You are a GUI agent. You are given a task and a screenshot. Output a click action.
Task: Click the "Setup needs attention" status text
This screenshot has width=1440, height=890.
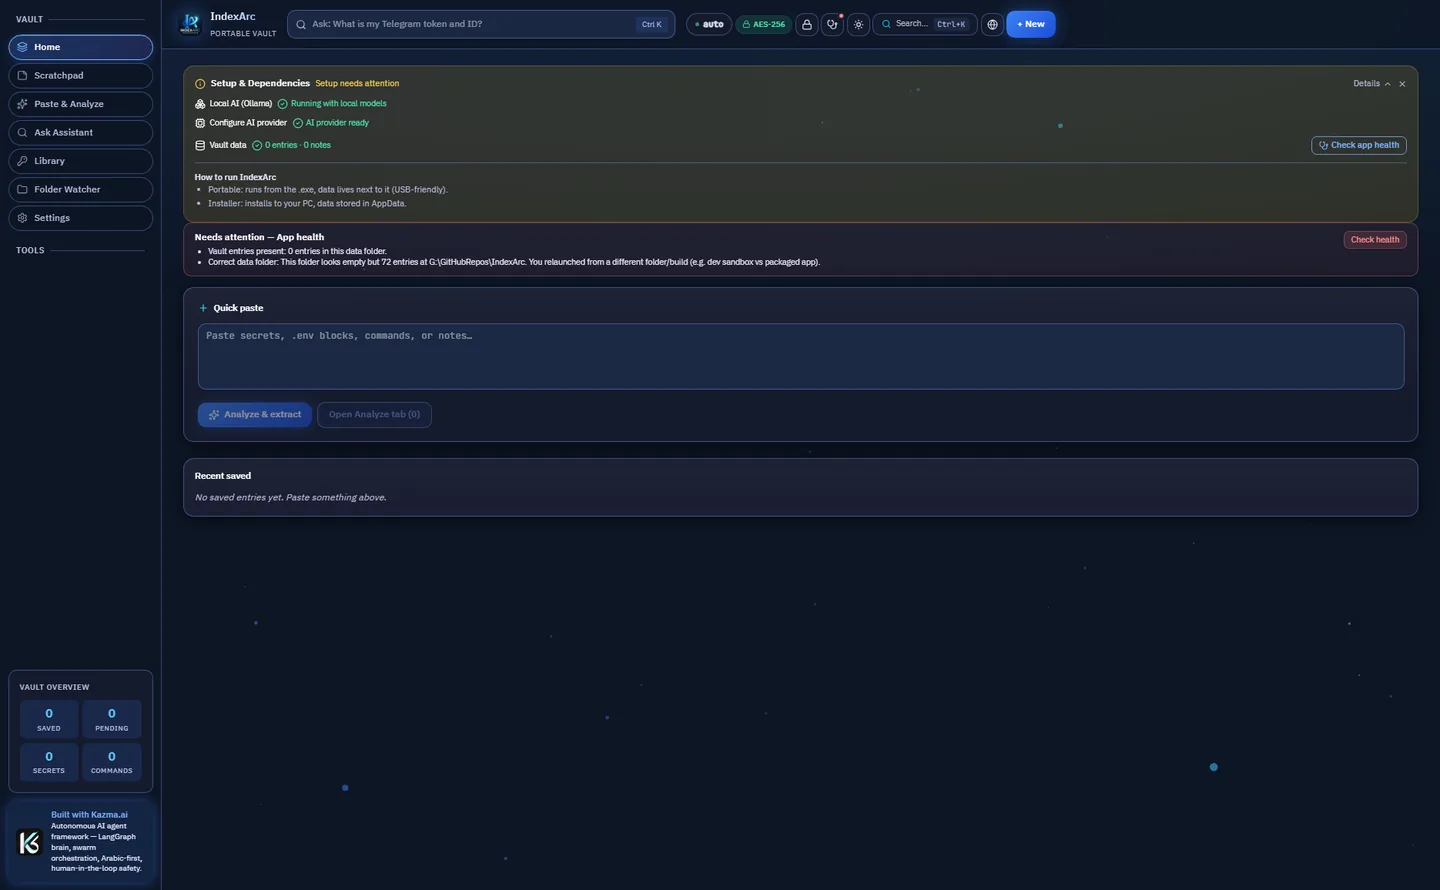coord(357,84)
